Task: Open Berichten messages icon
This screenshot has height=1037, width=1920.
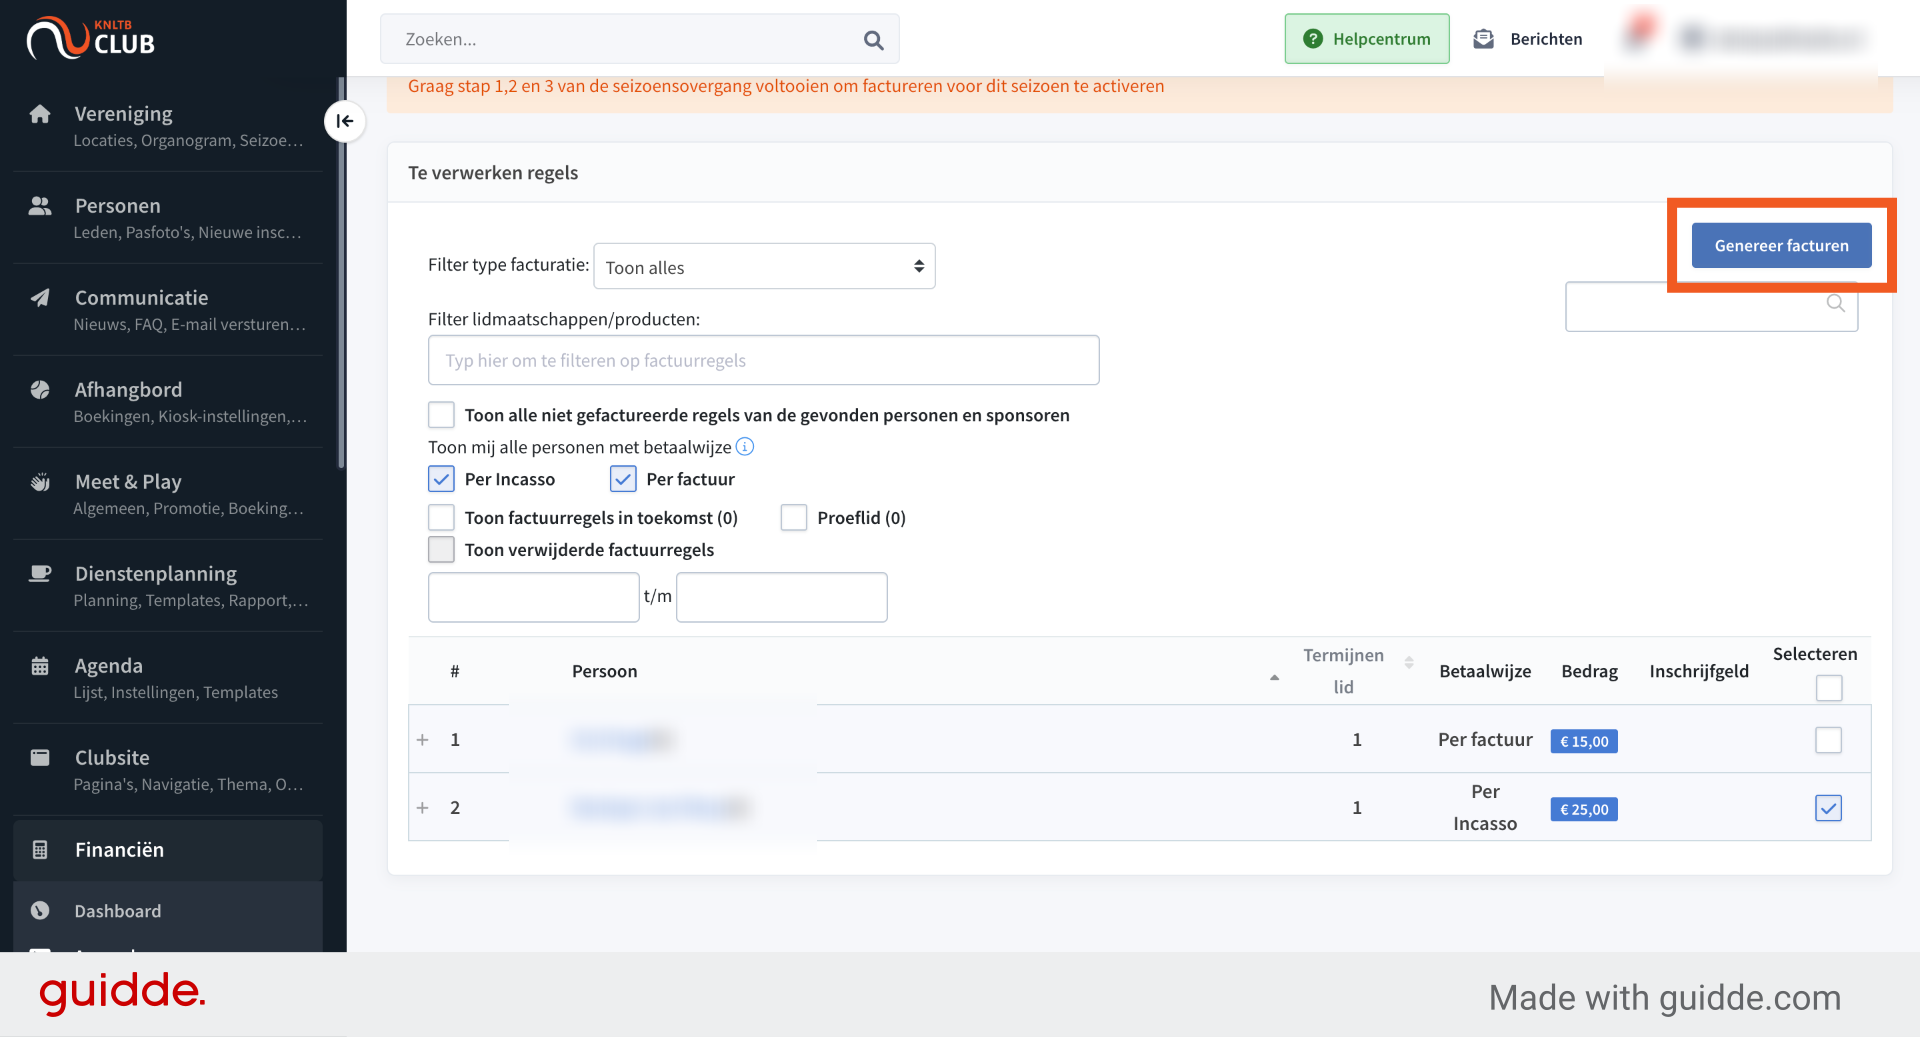Action: (1484, 39)
